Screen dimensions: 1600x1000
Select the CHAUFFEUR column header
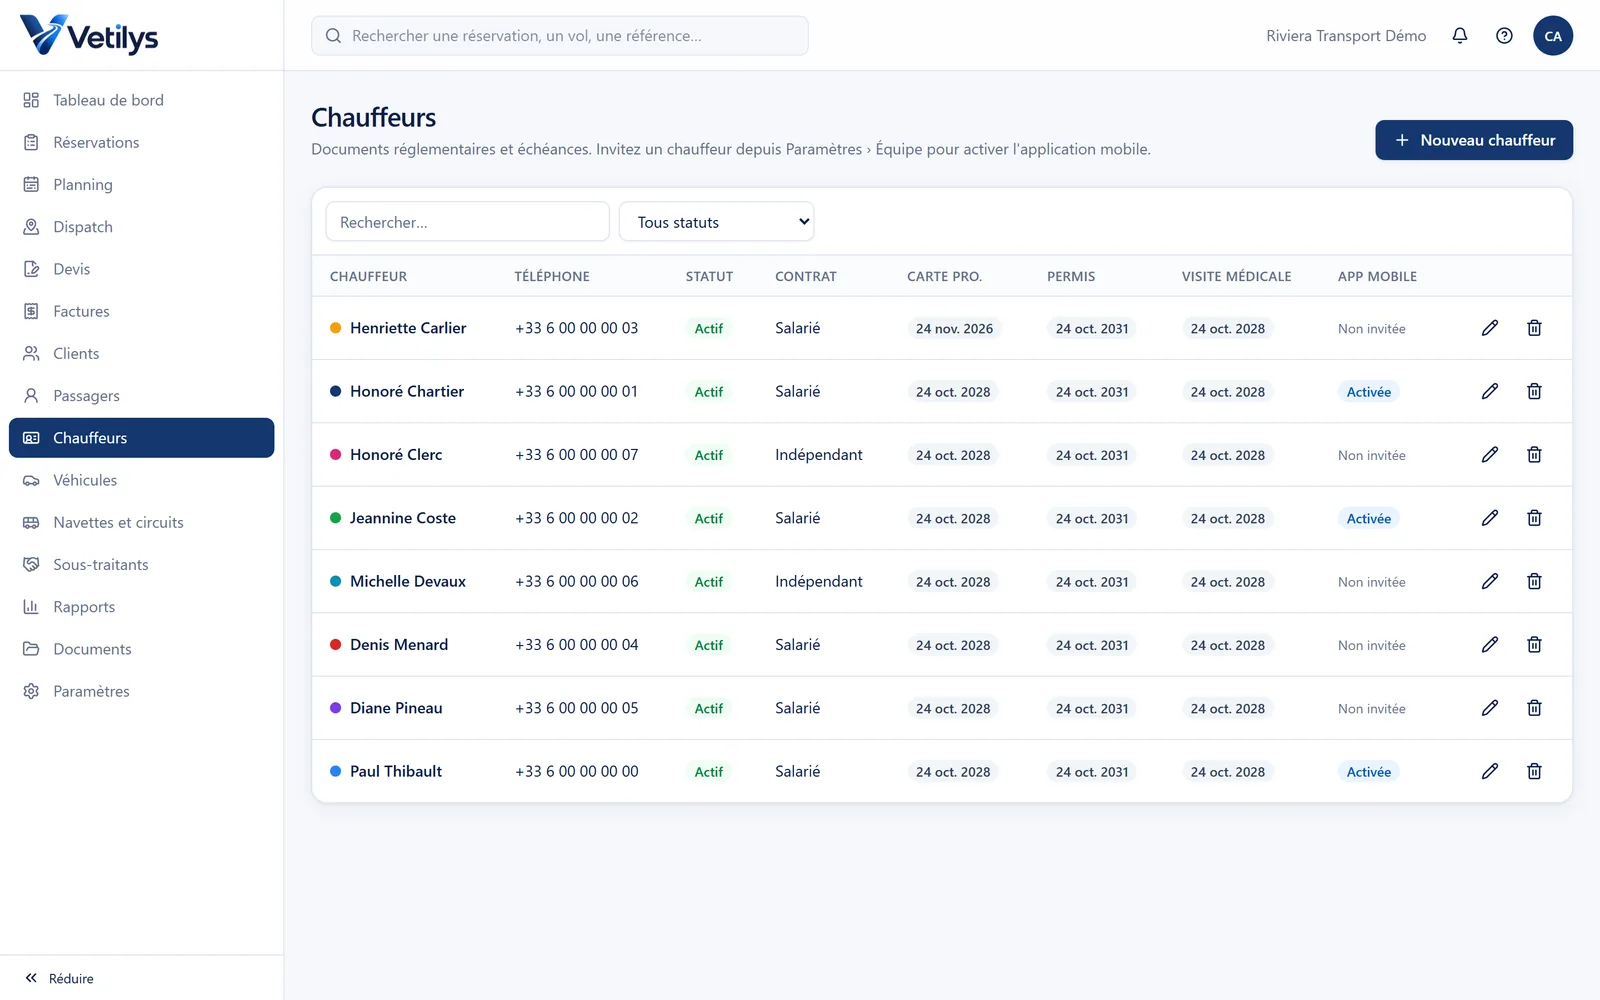point(368,276)
